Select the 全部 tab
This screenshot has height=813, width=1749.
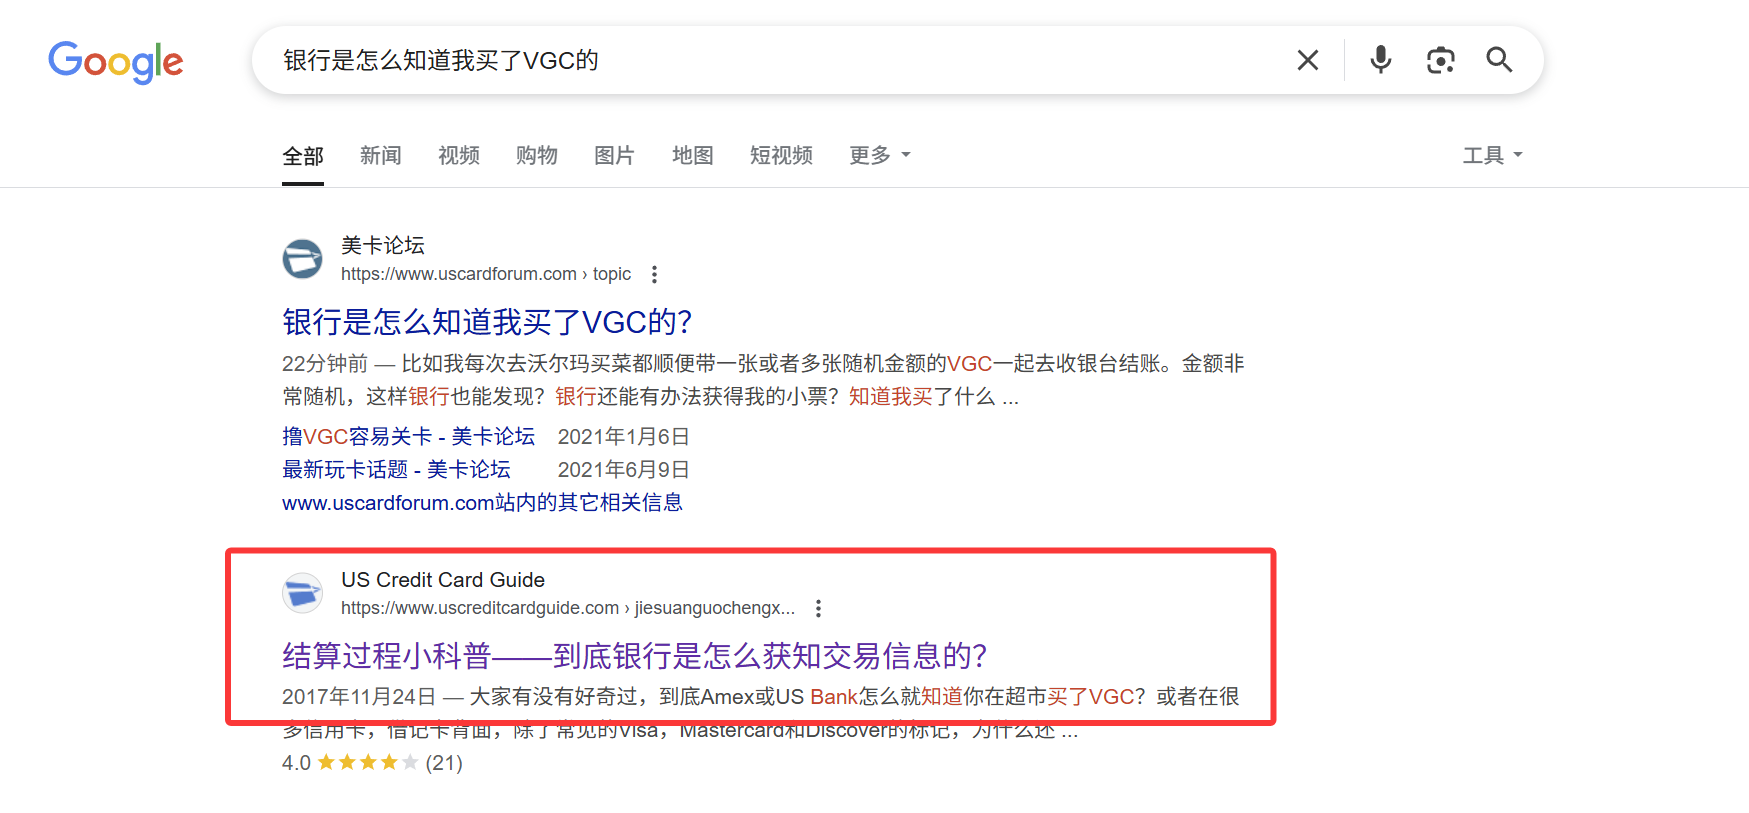(x=303, y=156)
